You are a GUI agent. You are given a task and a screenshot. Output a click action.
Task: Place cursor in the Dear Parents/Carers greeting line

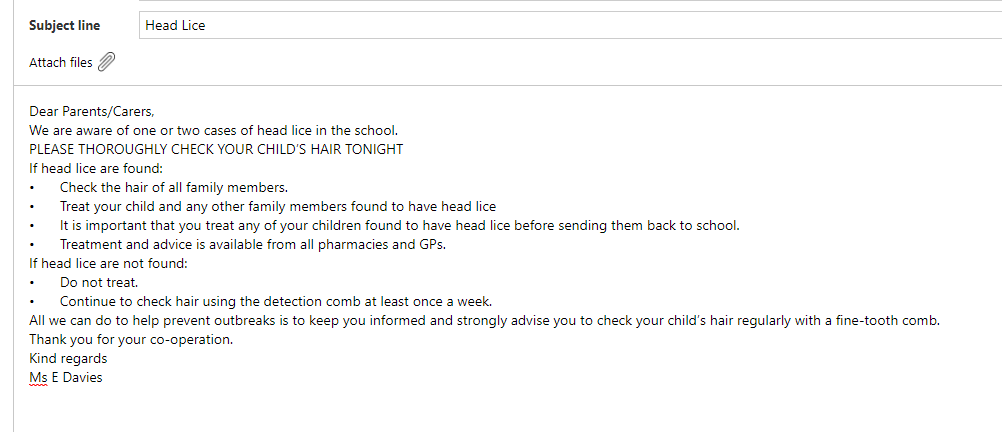(92, 111)
